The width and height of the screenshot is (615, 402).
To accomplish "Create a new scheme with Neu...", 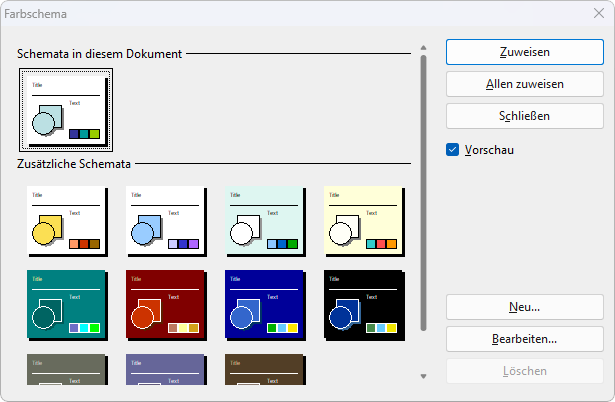I will tap(524, 307).
